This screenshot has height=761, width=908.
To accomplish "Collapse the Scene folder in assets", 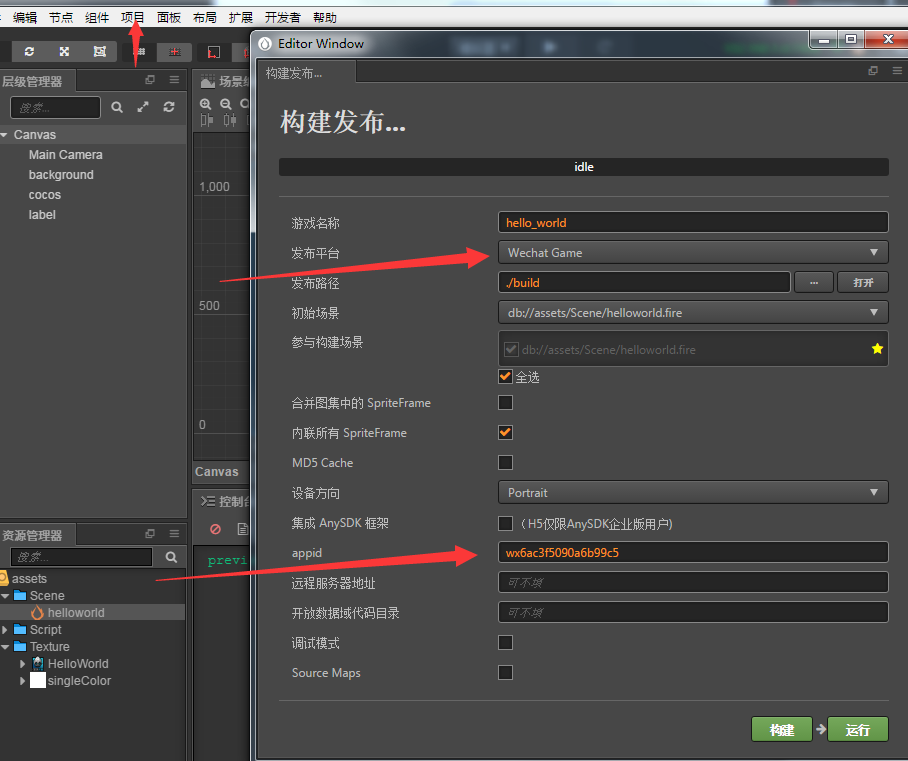I will [x=5, y=596].
